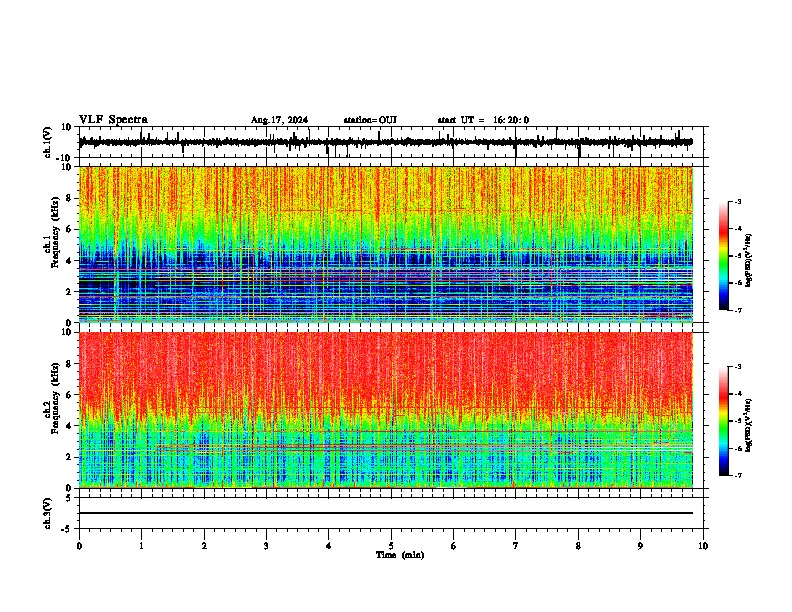Select the date text "Aug.17, 2024"

[279, 120]
